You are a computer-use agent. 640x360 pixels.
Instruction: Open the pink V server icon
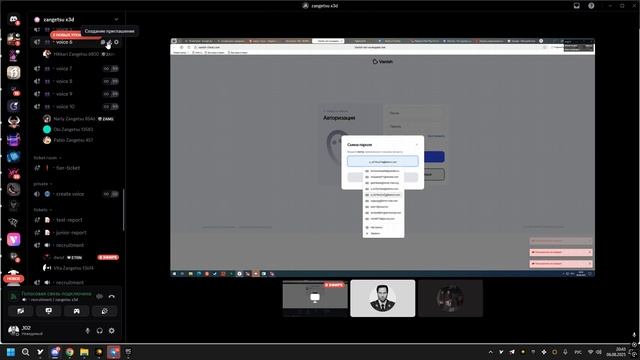(13, 239)
